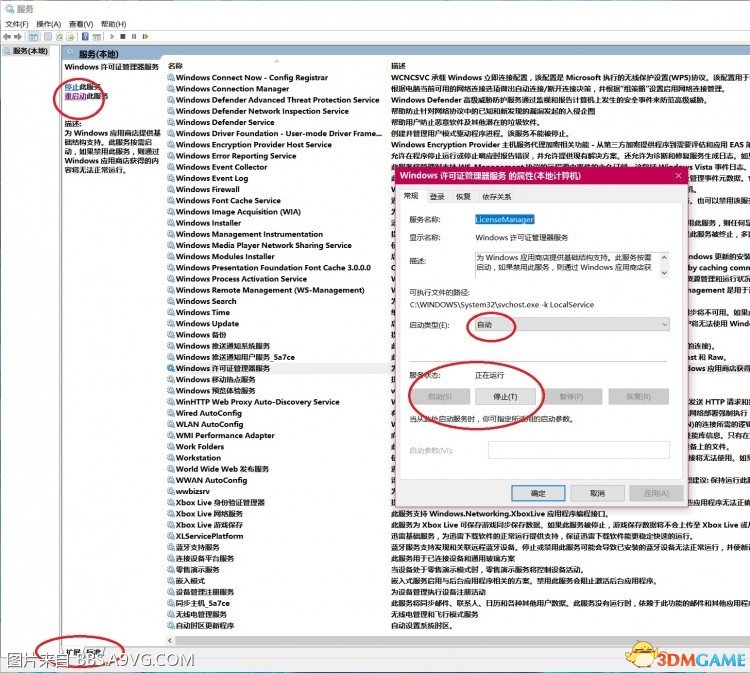Viewport: 750px width, 673px height.
Task: Click the 重启动 link for this service
Action: coord(76,96)
